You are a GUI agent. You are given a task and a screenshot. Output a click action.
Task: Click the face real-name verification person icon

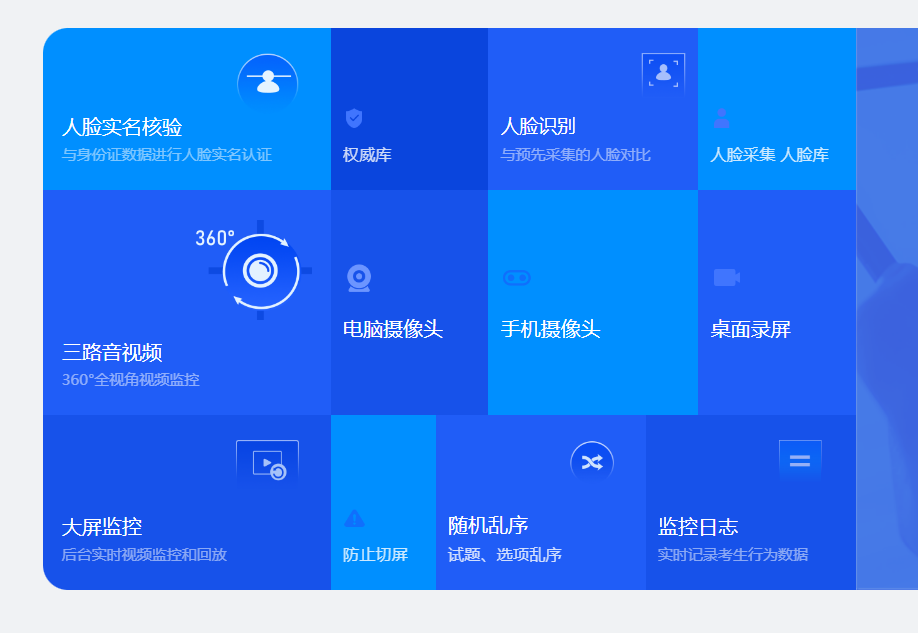point(267,83)
